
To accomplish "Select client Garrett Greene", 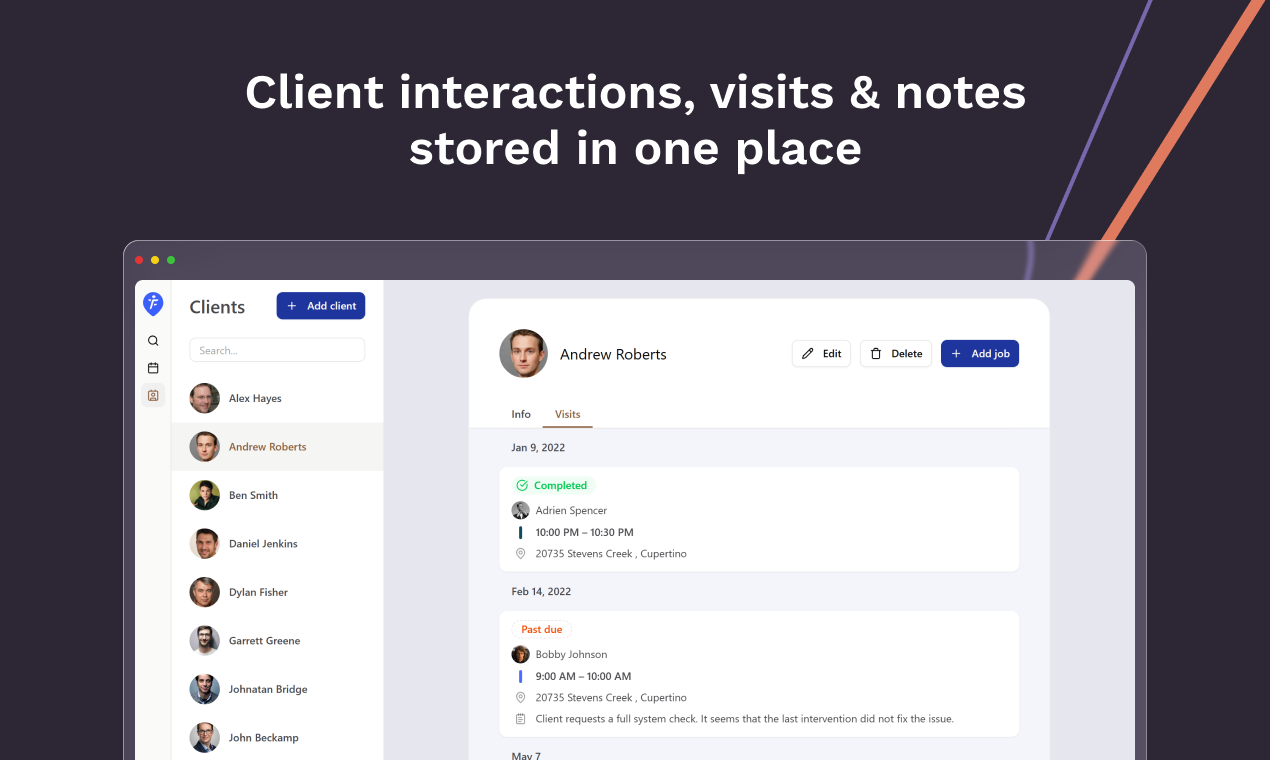I will (277, 641).
